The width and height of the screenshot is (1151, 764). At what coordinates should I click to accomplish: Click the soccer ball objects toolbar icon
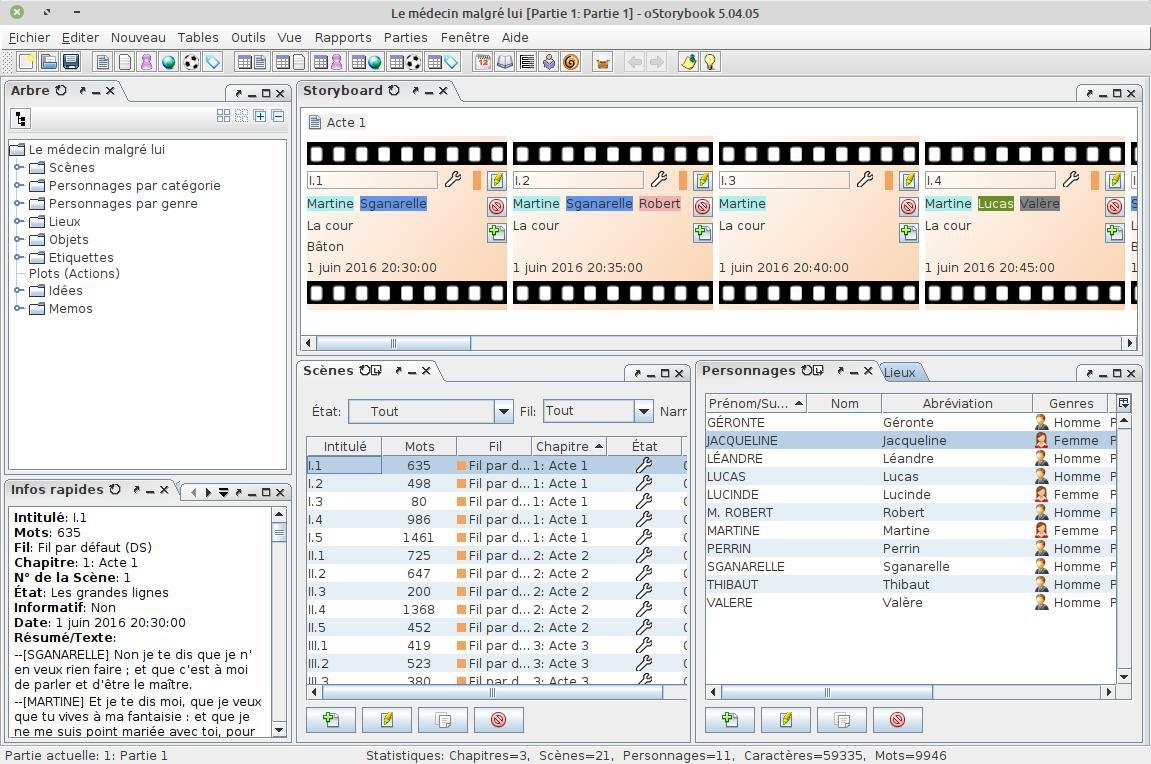click(x=191, y=62)
